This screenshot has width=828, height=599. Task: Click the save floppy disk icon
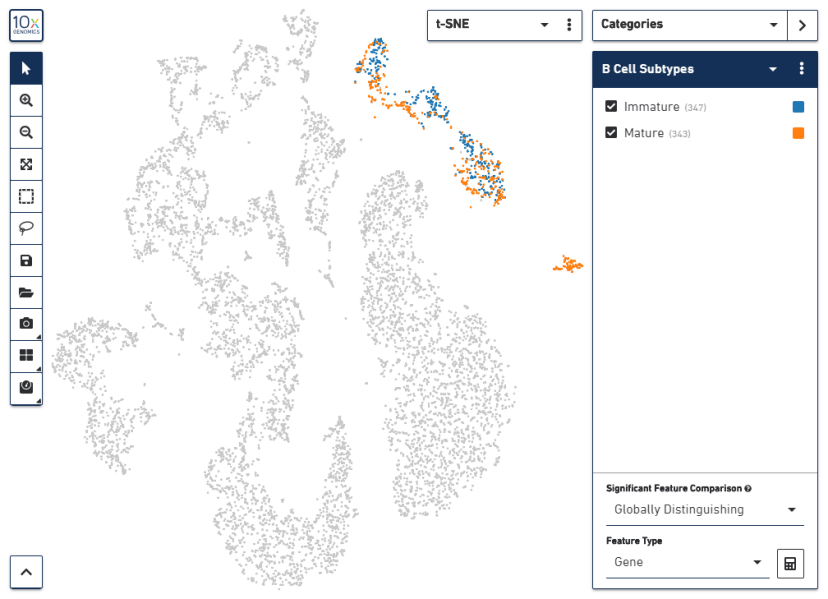pos(26,260)
